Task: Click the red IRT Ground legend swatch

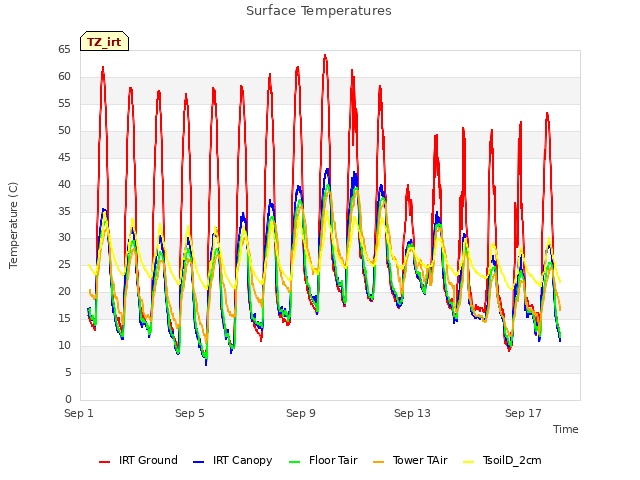Action: click(104, 462)
